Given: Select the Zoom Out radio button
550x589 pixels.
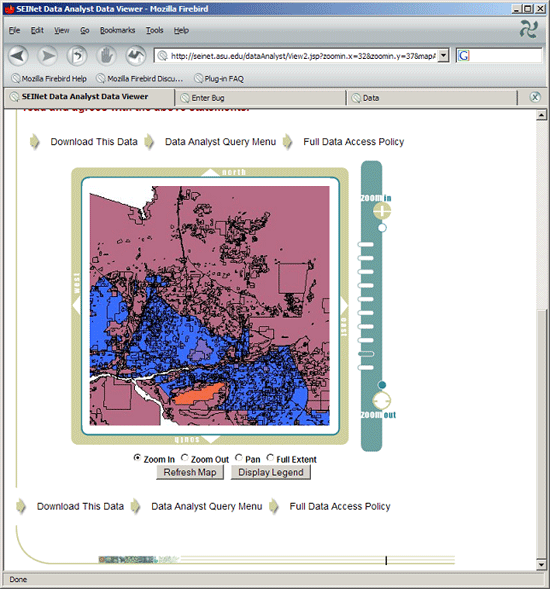Looking at the screenshot, I should coord(184,458).
